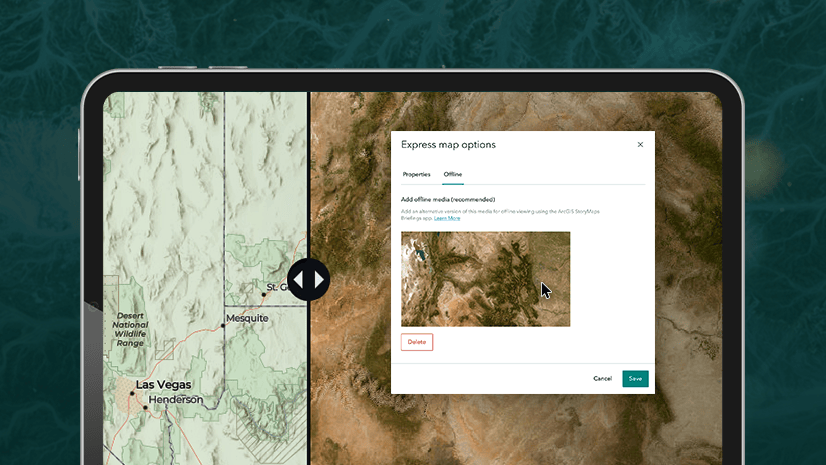This screenshot has width=826, height=465.
Task: Click the Mesquite map label
Action: point(247,318)
